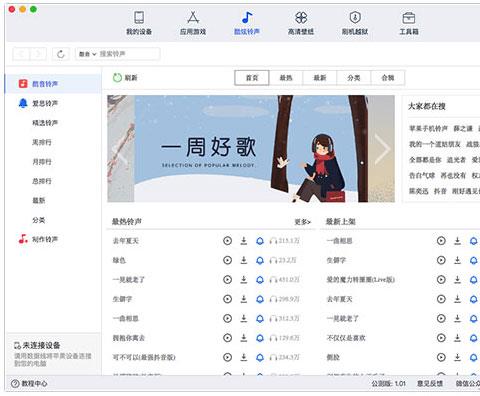The height and width of the screenshot is (396, 480).
Task: Click the ringtone search input field
Action: click(x=128, y=54)
